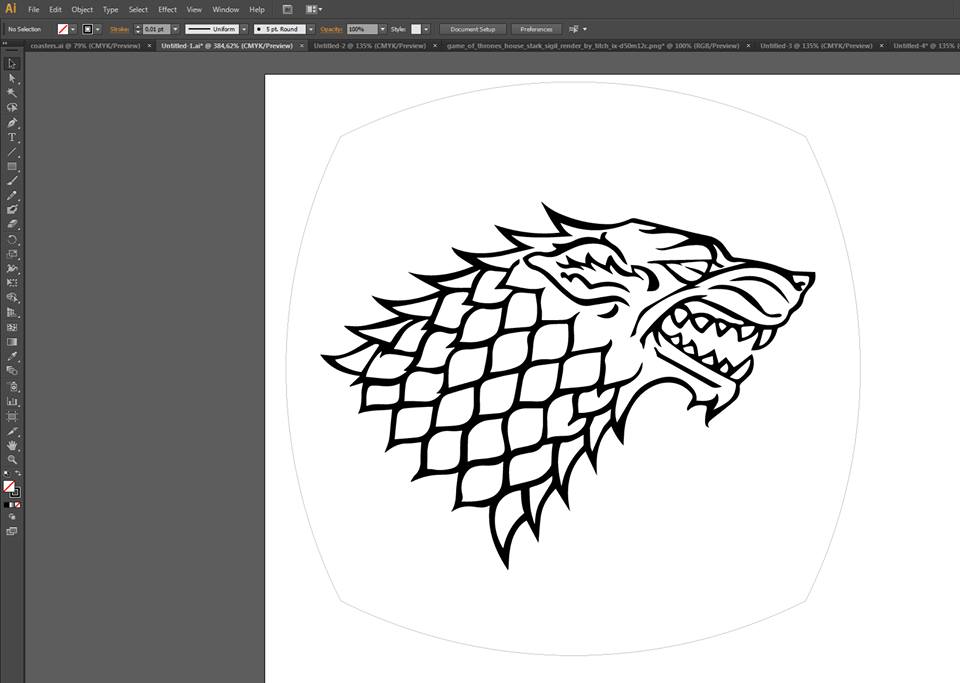Select the Scale tool
960x683 pixels.
pyautogui.click(x=12, y=254)
